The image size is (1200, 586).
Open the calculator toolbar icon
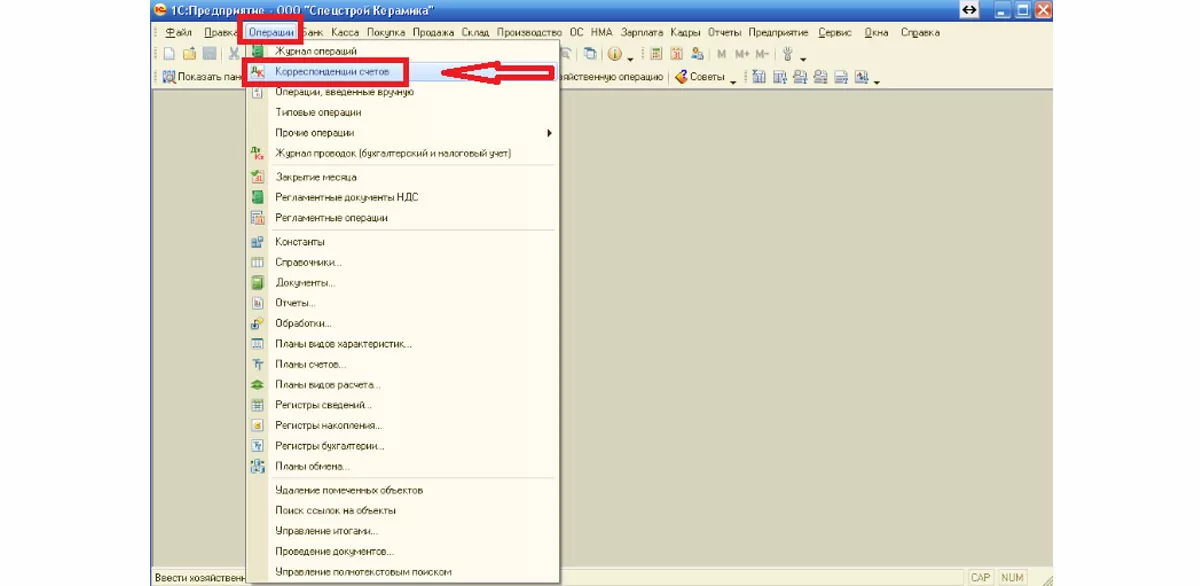coord(657,54)
